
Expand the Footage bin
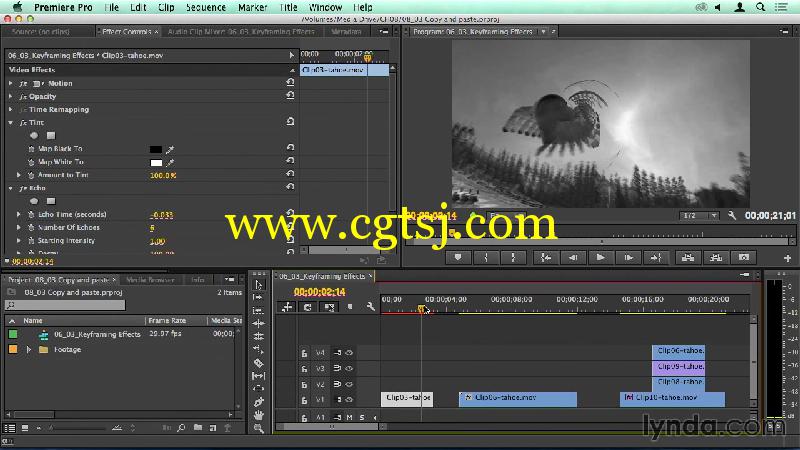(x=29, y=349)
